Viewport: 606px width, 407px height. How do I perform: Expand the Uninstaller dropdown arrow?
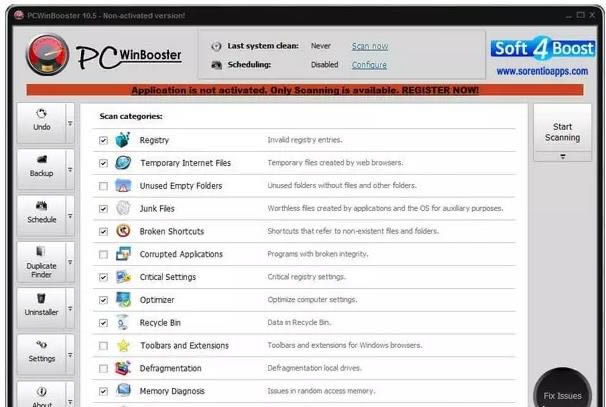coord(70,308)
